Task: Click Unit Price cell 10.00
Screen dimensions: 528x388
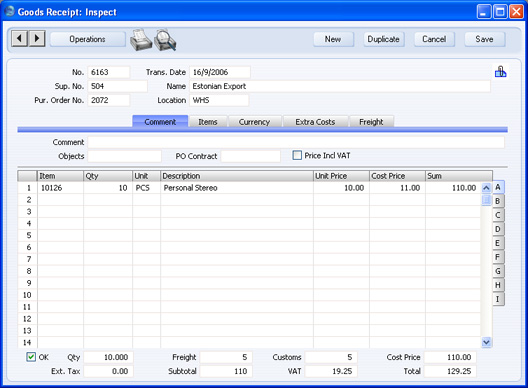Action: tap(341, 188)
